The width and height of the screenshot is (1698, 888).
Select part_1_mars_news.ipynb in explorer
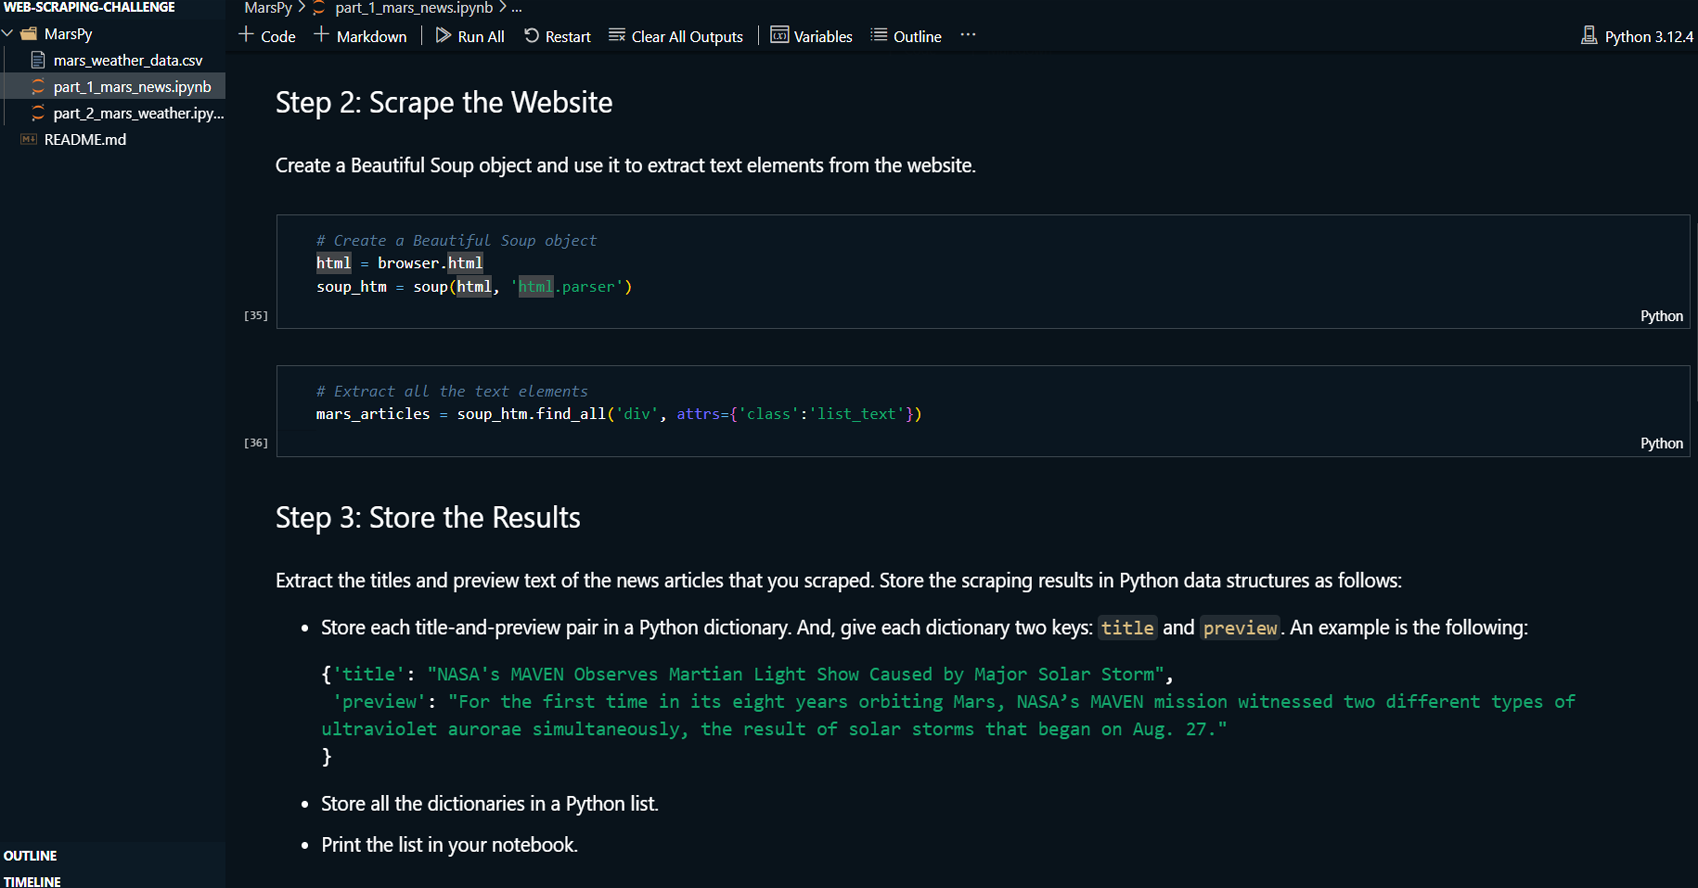coord(132,87)
